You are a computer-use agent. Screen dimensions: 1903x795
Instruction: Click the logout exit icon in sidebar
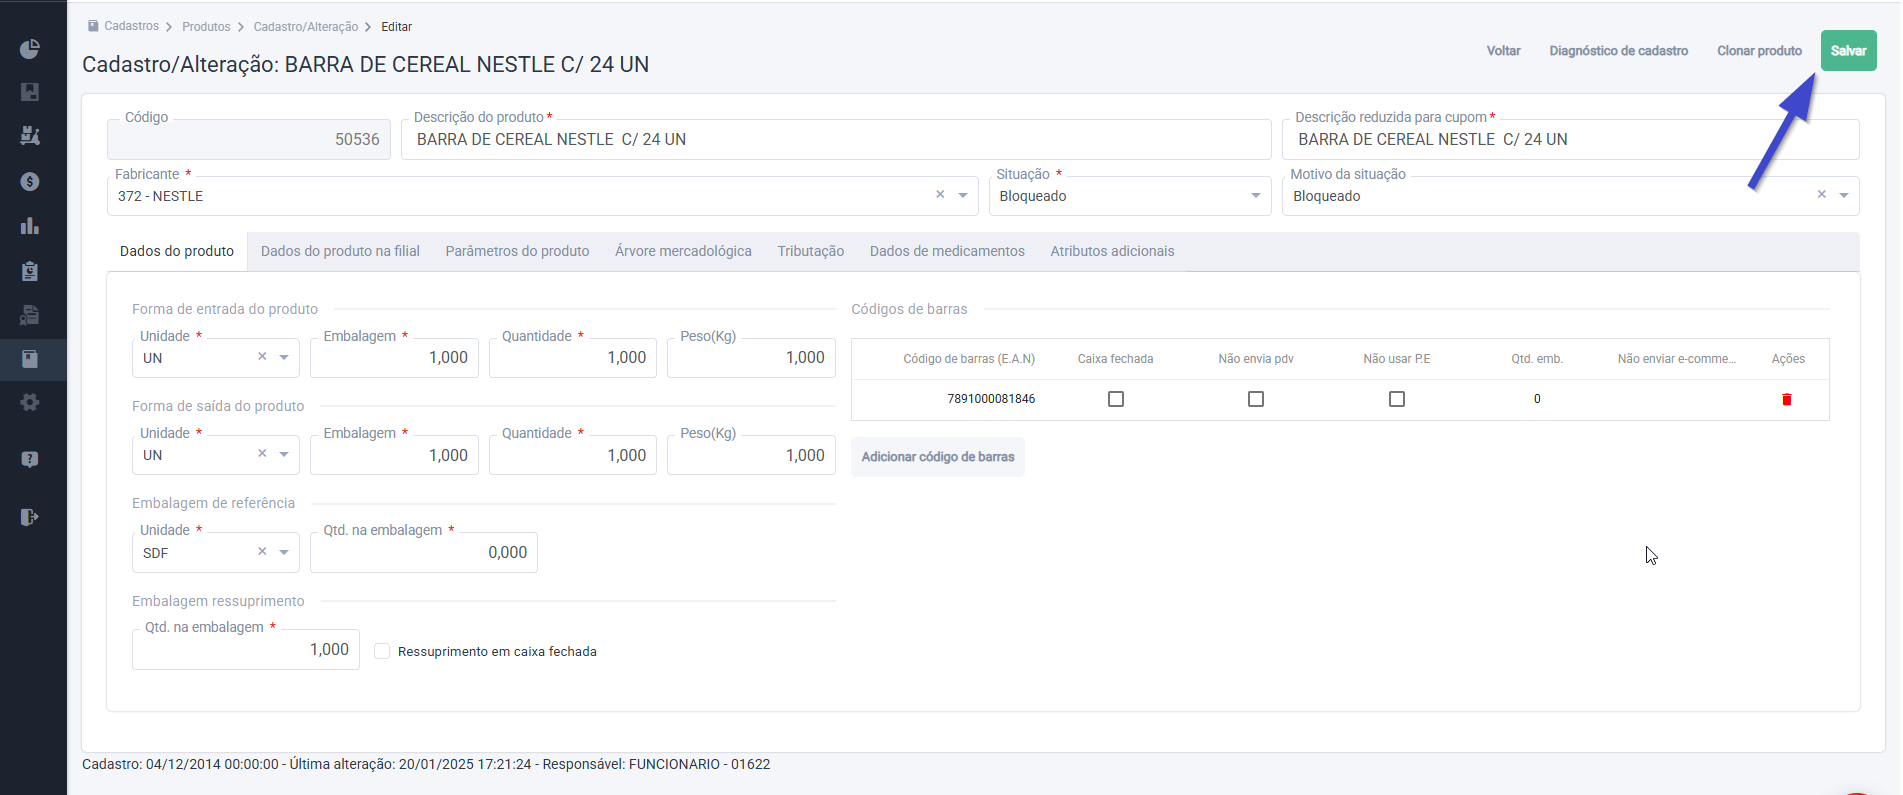point(30,517)
